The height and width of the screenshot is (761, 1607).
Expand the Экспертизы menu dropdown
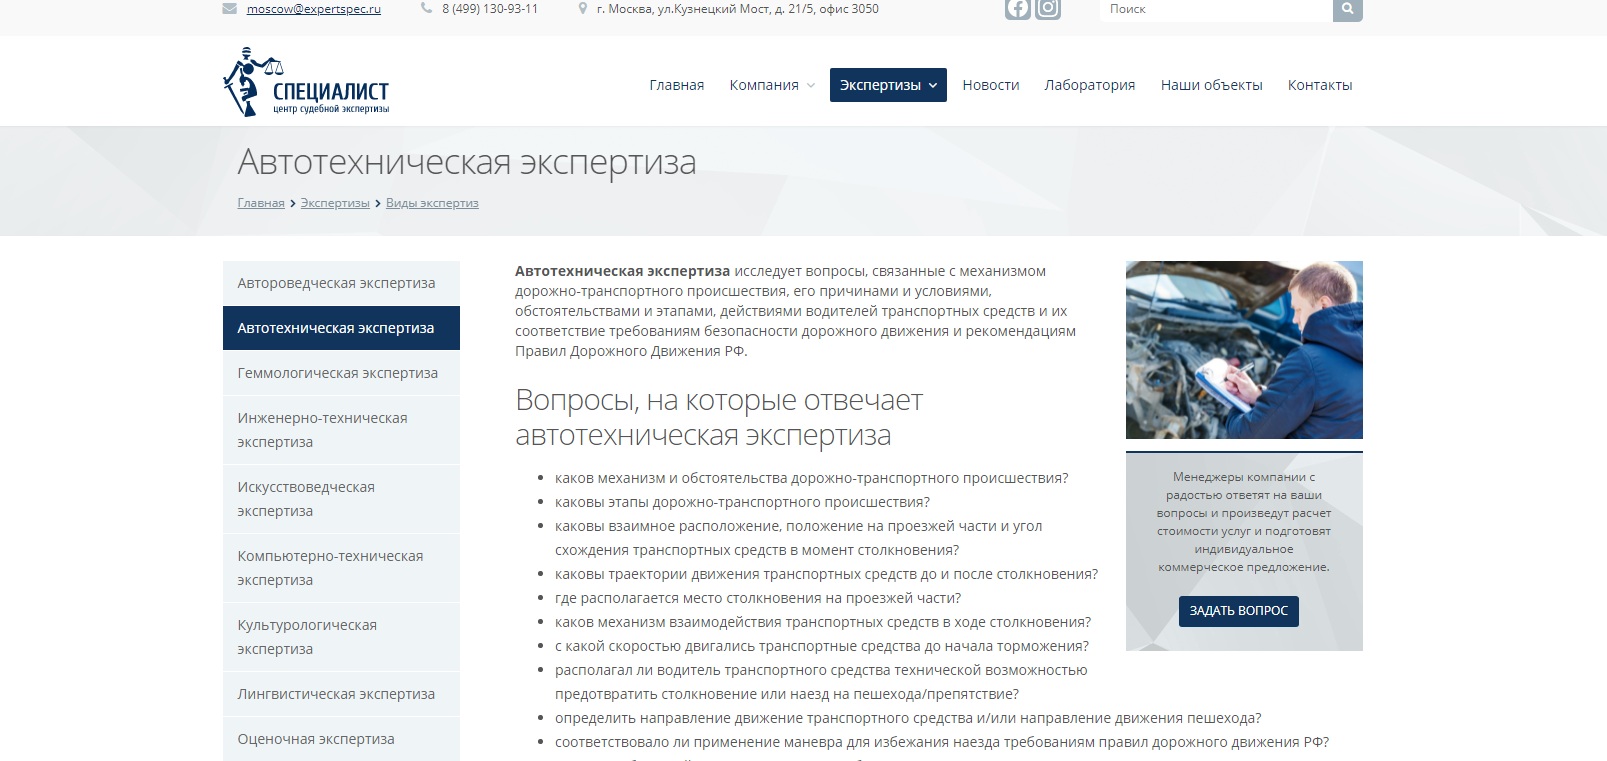pos(887,85)
